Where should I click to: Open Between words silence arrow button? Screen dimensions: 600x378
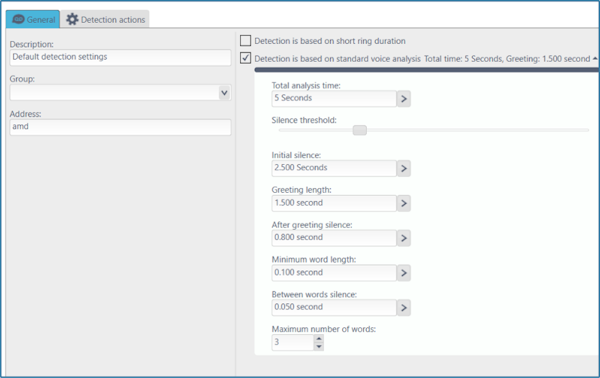click(404, 308)
